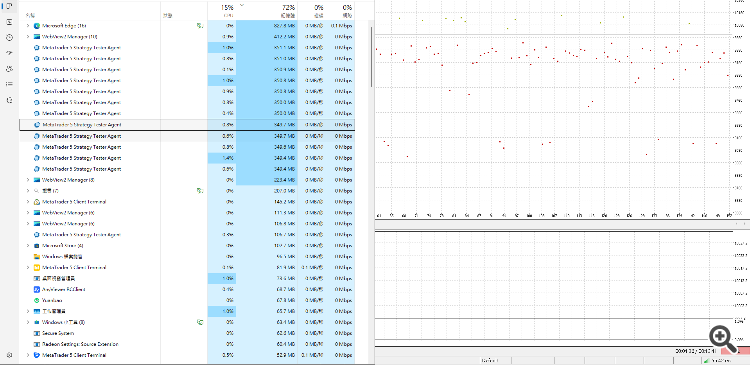Open the Details list sidebar icon

[9, 84]
